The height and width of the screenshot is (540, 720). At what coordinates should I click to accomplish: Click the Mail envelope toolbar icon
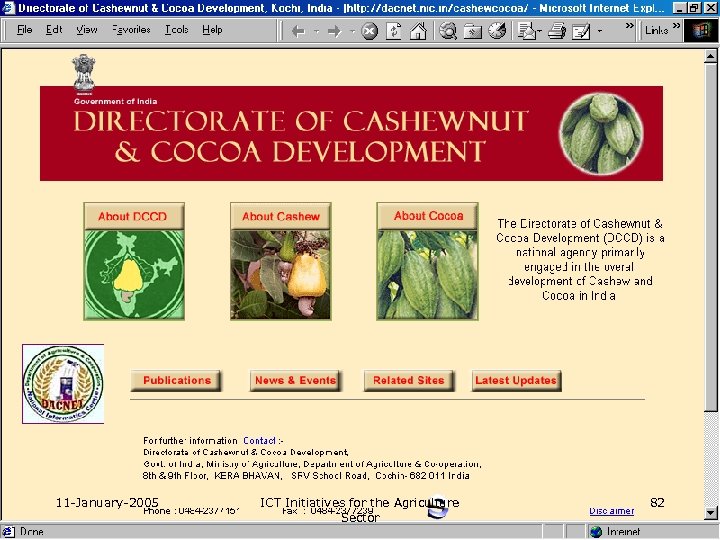[526, 31]
